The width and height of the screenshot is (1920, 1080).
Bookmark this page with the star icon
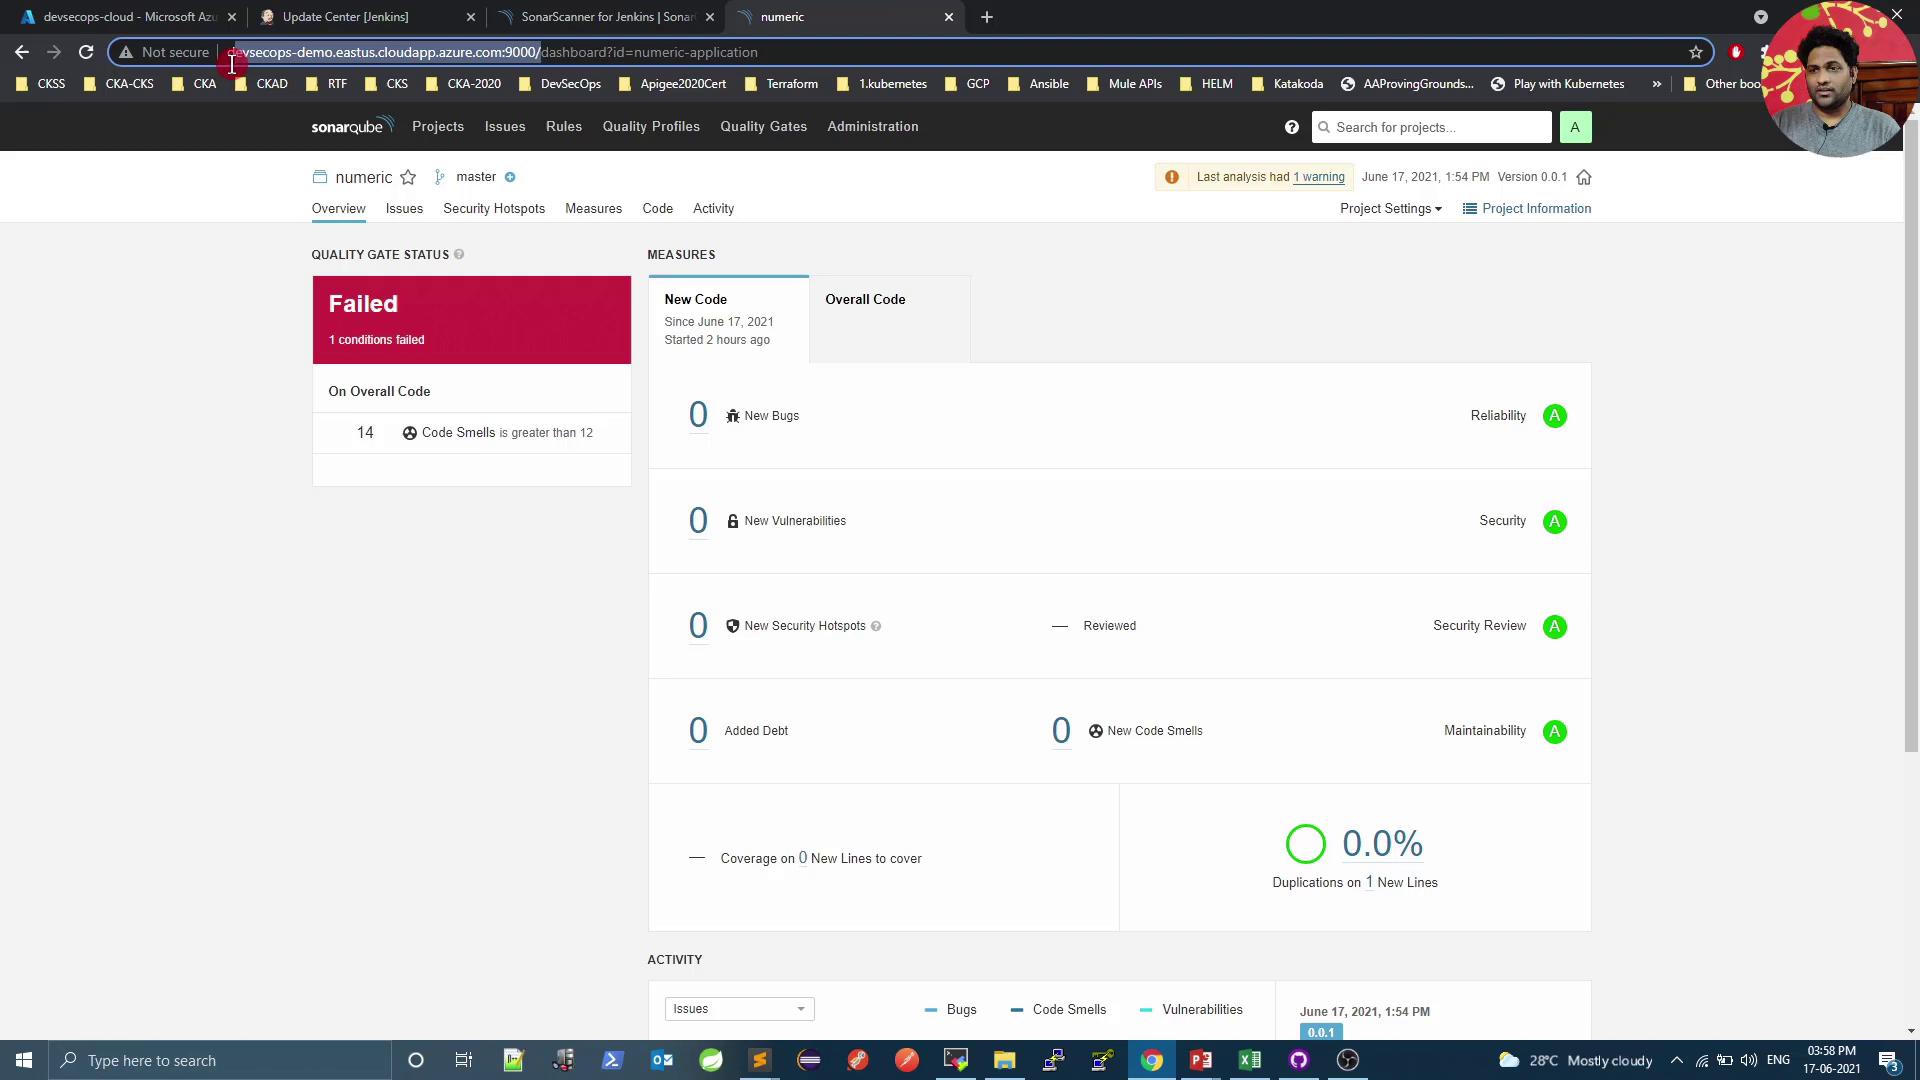coord(1696,52)
